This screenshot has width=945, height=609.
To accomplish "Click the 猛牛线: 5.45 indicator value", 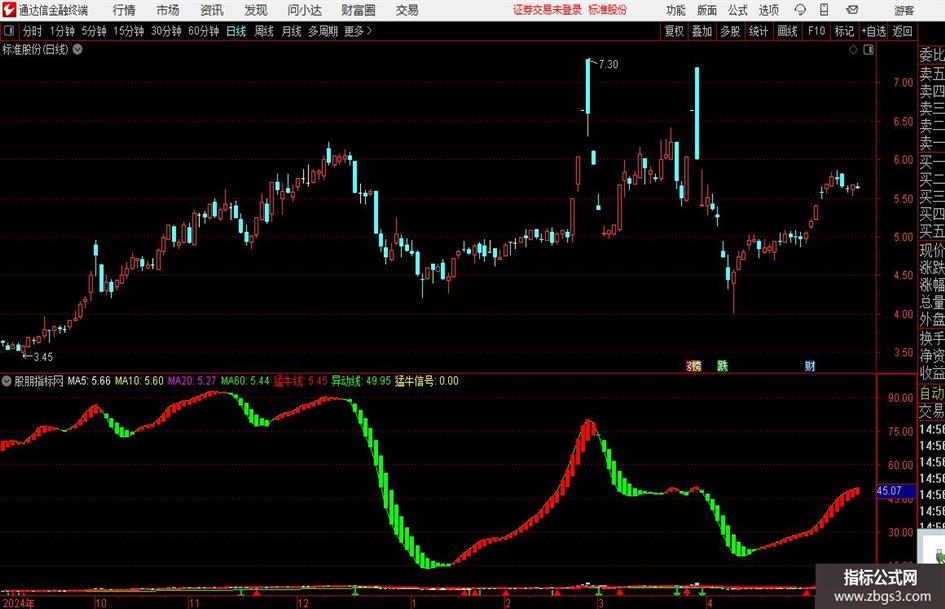I will coord(300,381).
